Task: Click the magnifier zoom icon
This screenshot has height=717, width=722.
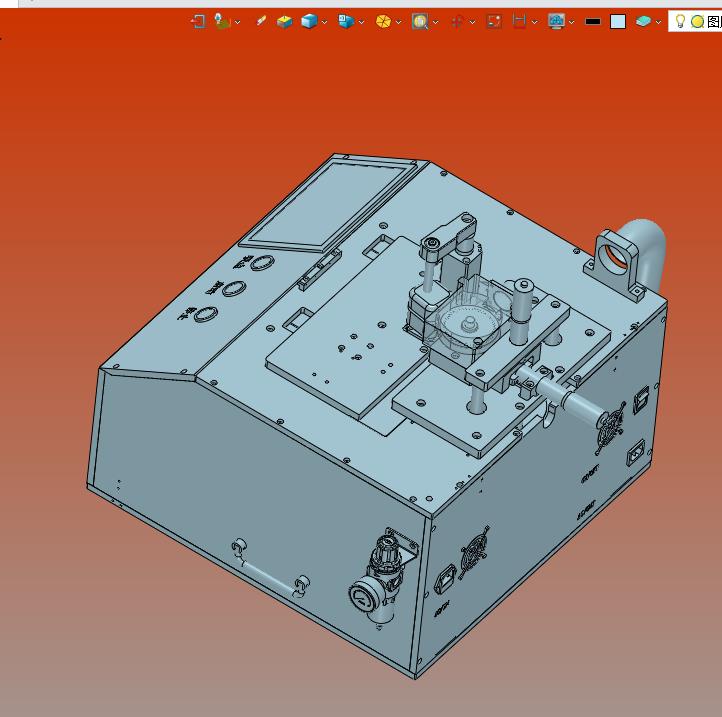Action: pos(420,21)
